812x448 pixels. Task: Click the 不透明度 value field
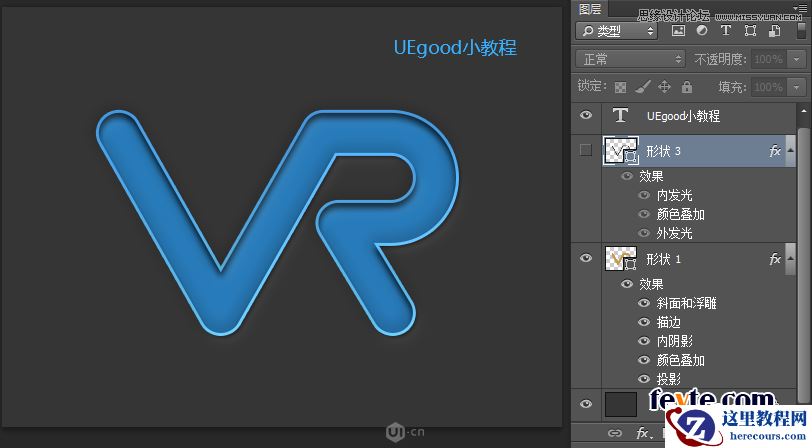pyautogui.click(x=768, y=59)
